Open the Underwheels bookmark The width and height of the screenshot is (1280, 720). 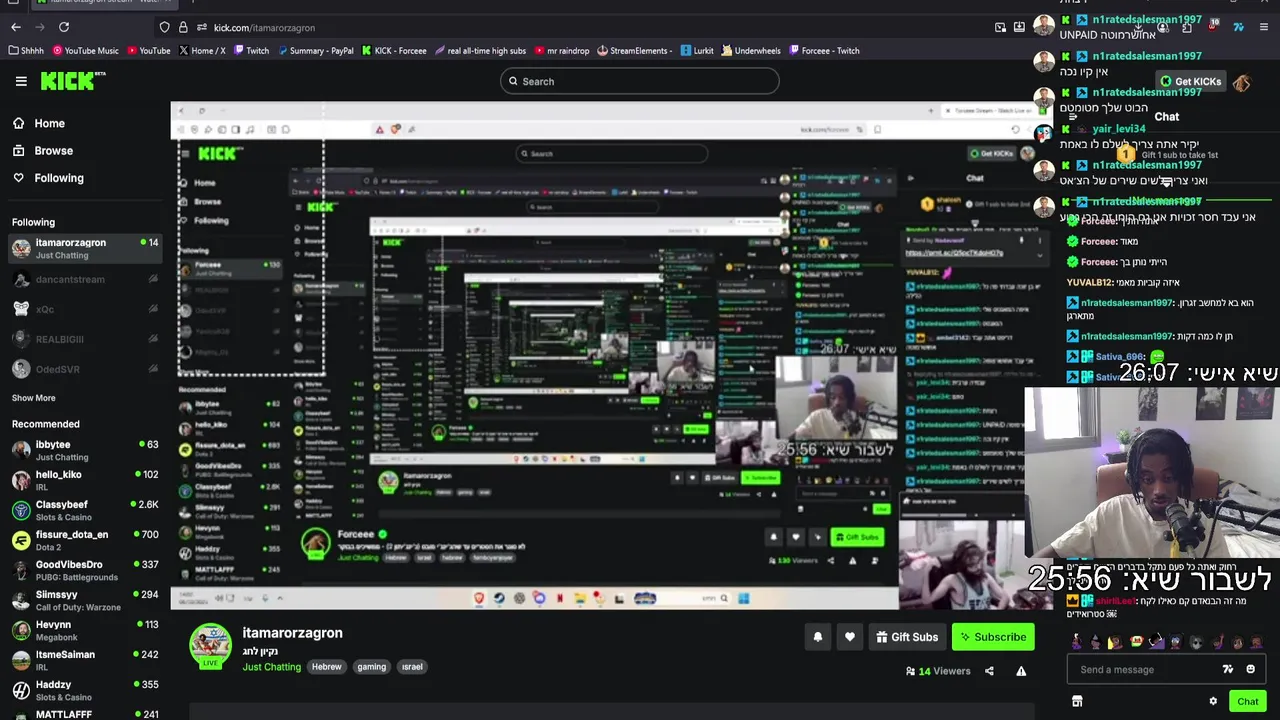point(751,51)
